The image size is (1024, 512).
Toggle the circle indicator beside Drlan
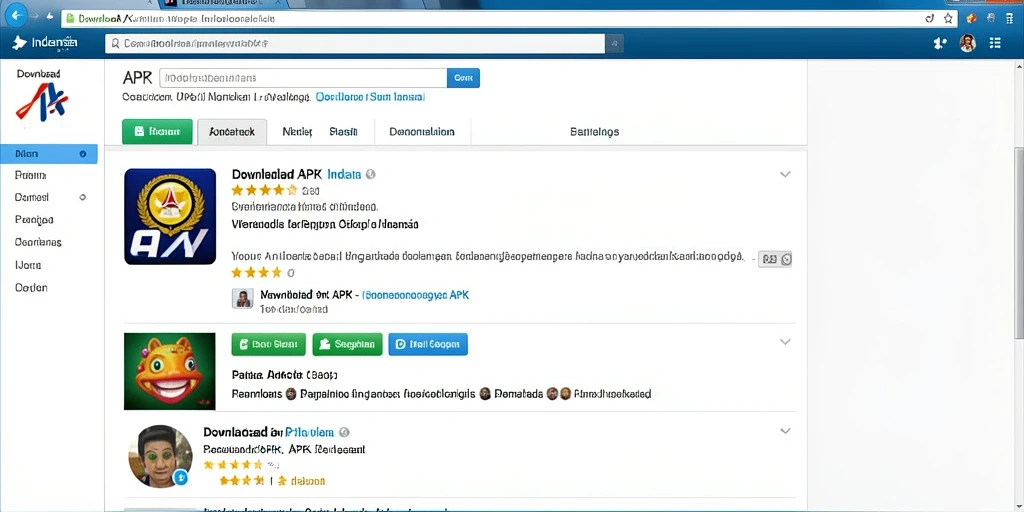click(82, 154)
